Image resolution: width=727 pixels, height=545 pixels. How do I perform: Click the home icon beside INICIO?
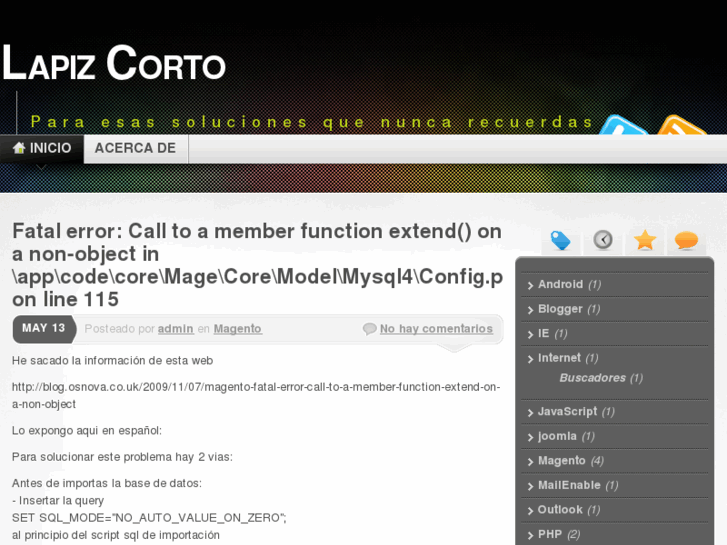tap(19, 148)
